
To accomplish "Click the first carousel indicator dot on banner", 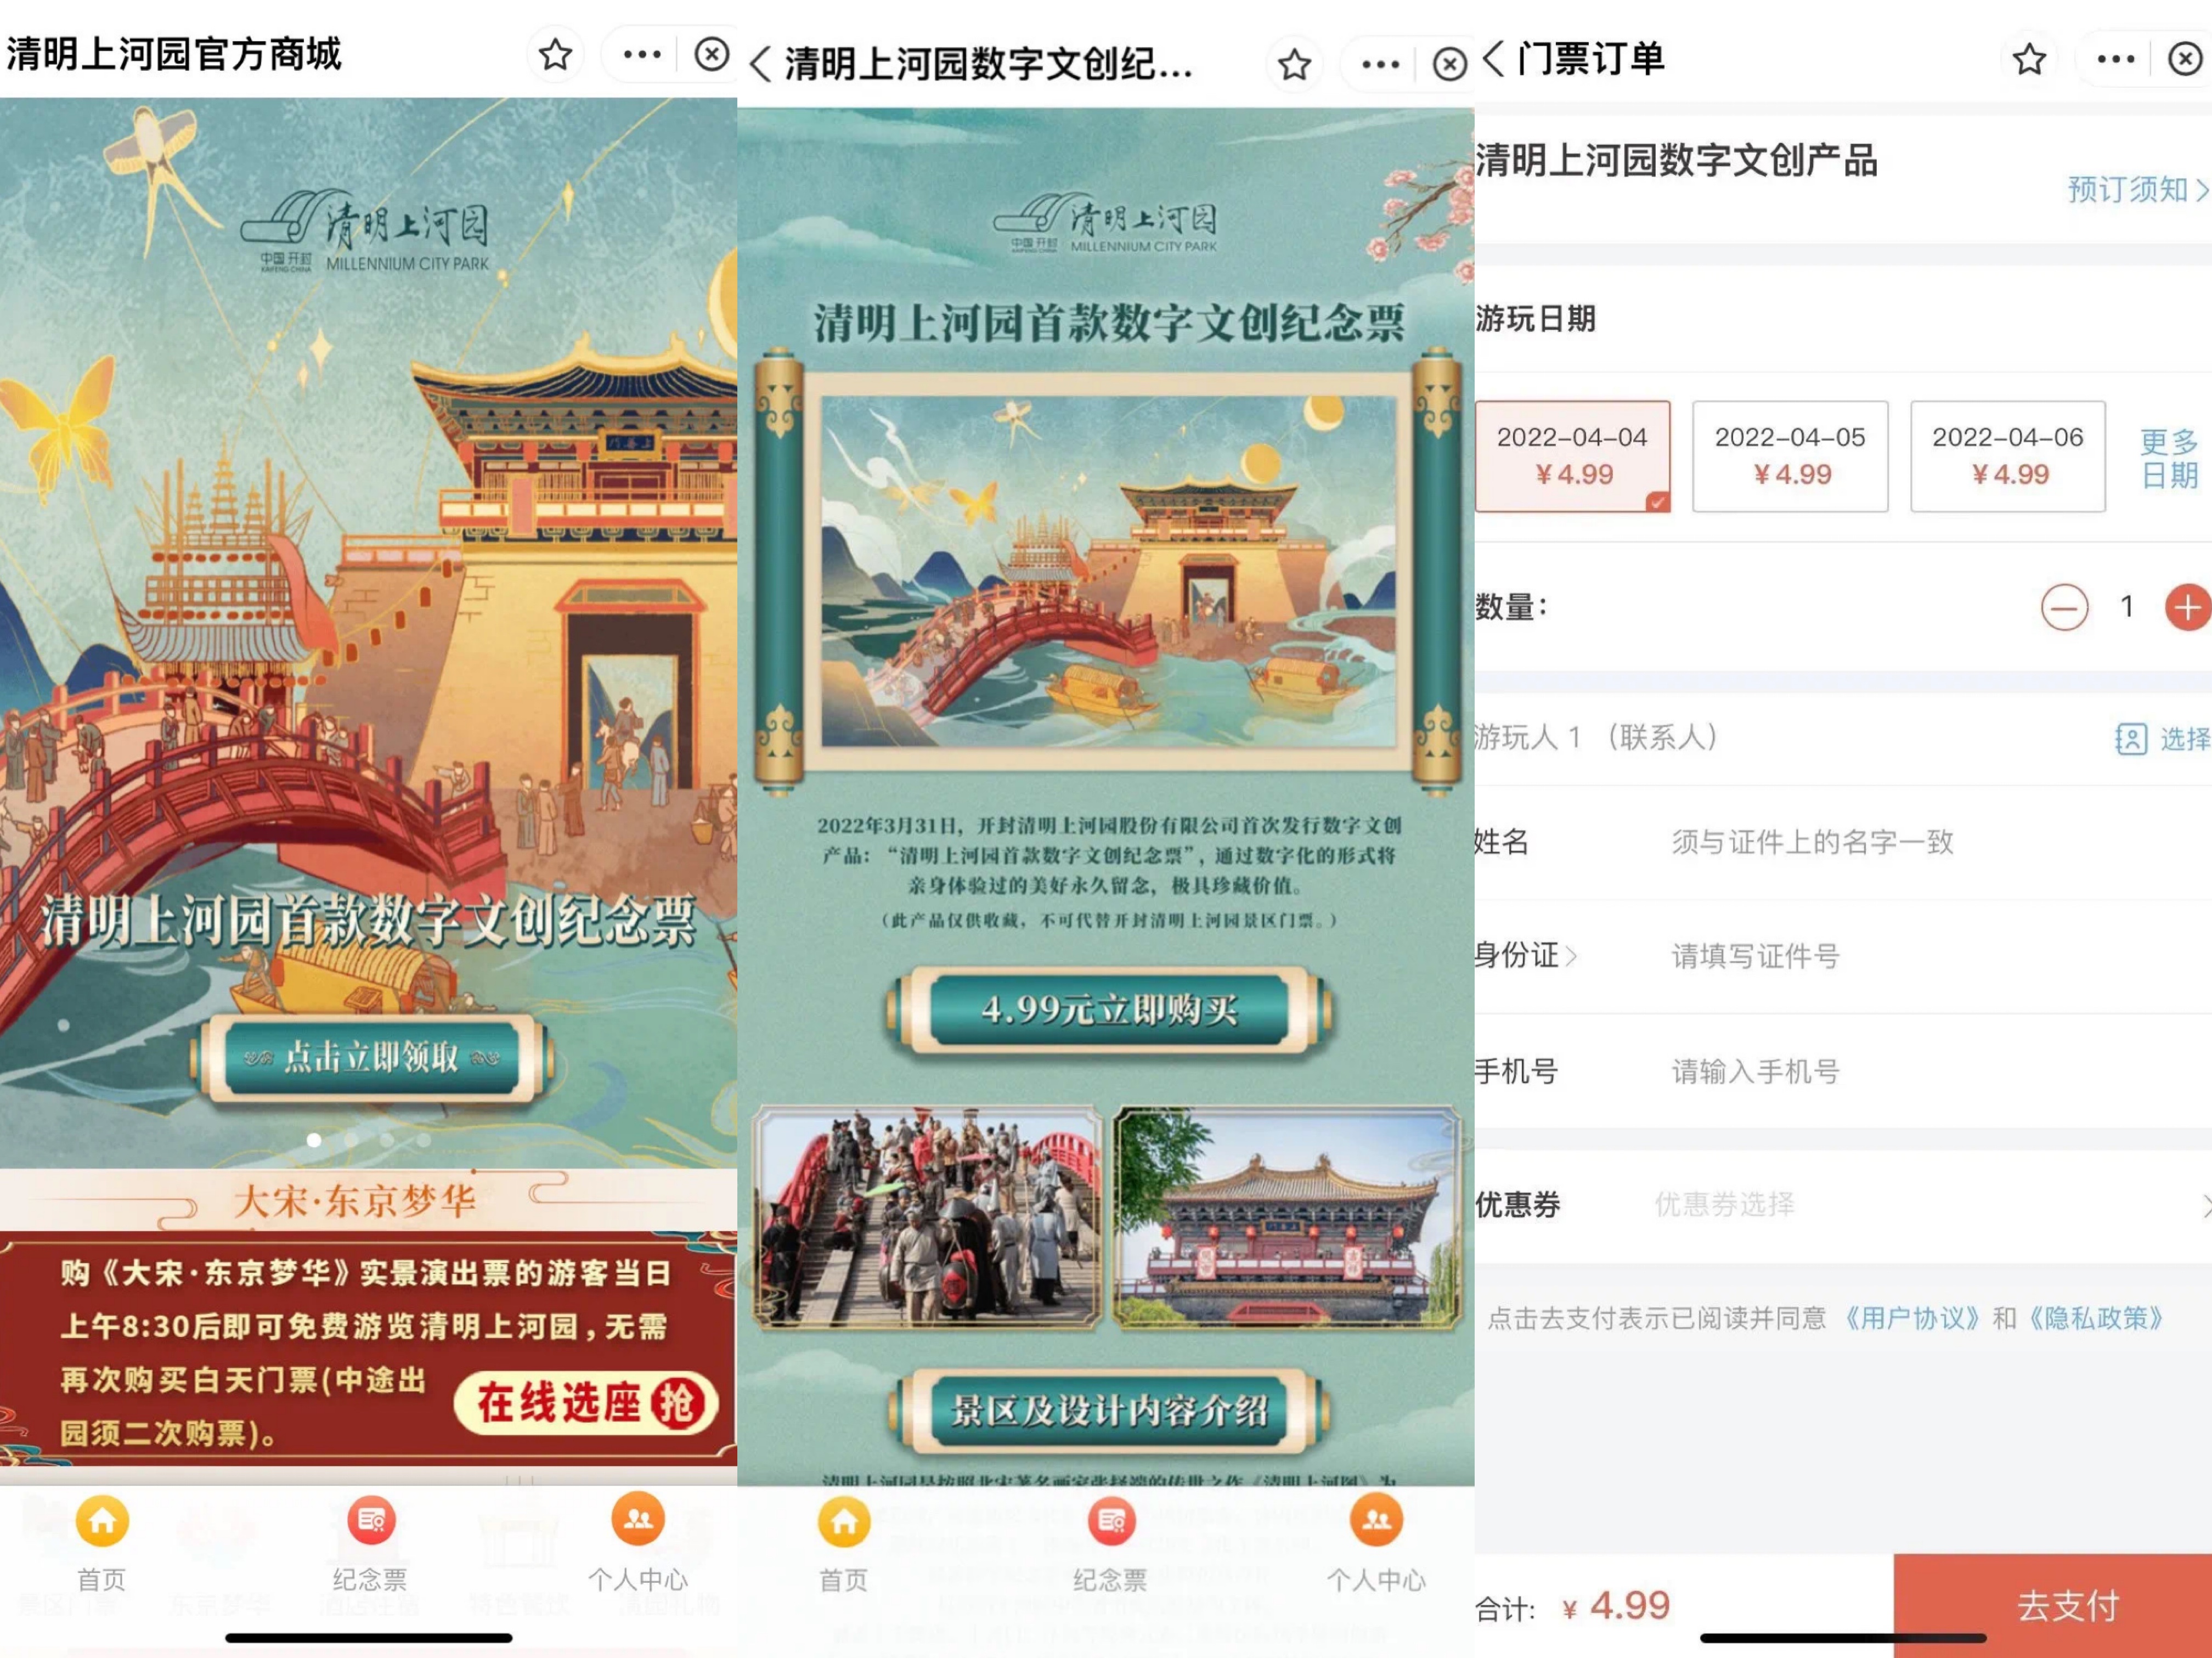I will click(x=314, y=1140).
